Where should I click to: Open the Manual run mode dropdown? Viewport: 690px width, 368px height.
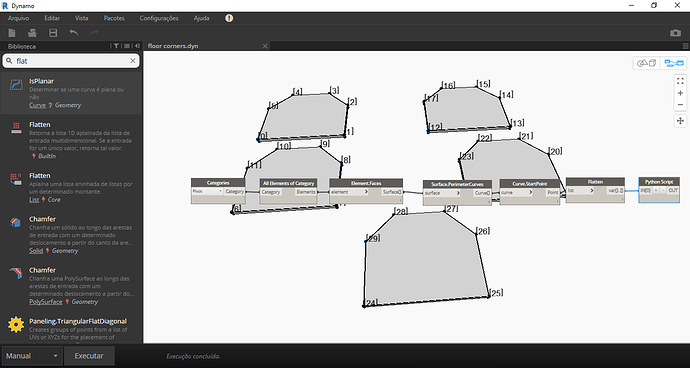click(32, 356)
